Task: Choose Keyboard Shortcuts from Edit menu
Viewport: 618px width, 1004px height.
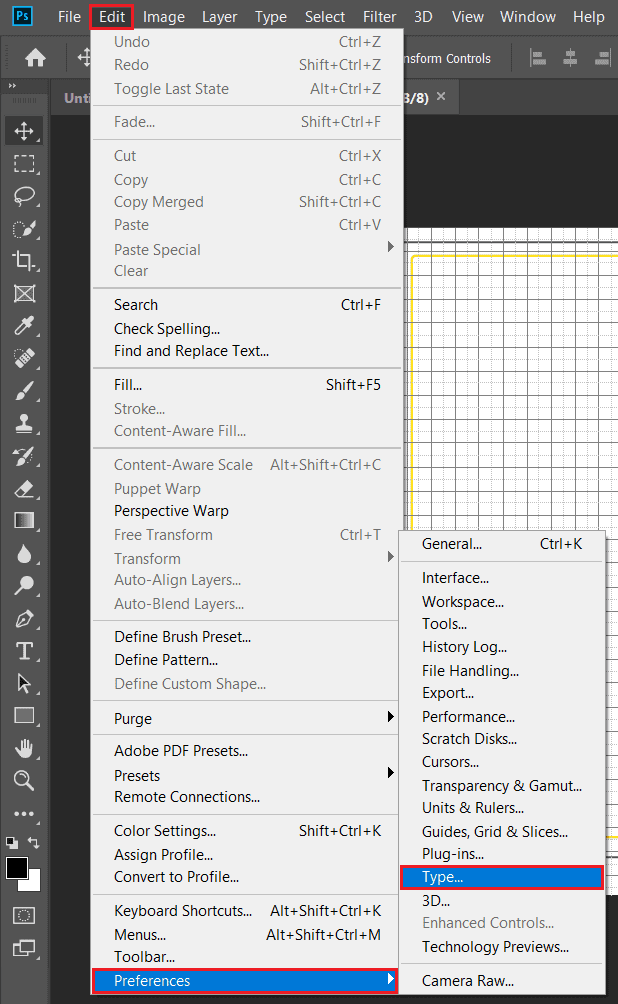Action: click(183, 911)
